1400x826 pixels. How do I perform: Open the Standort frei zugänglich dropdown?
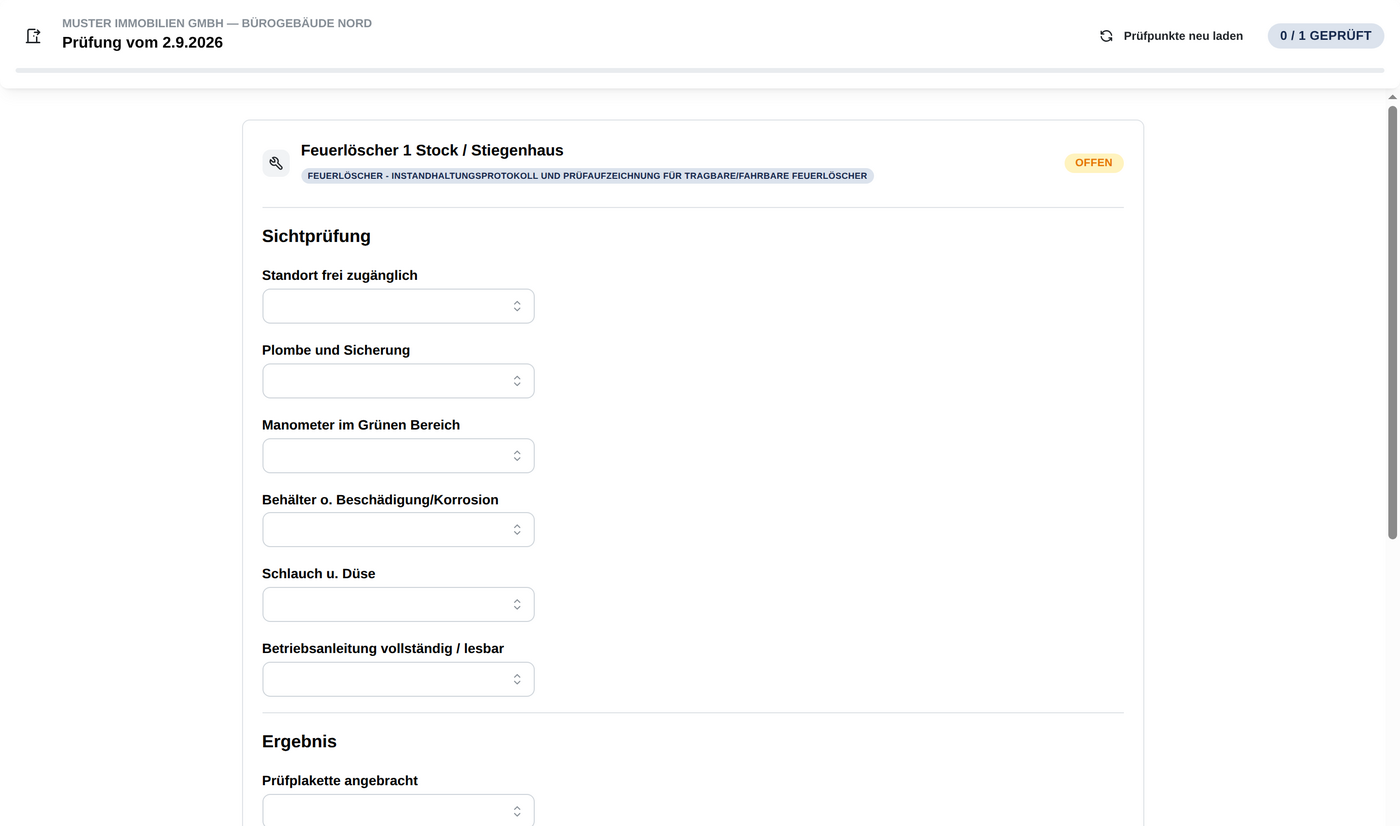coord(398,306)
